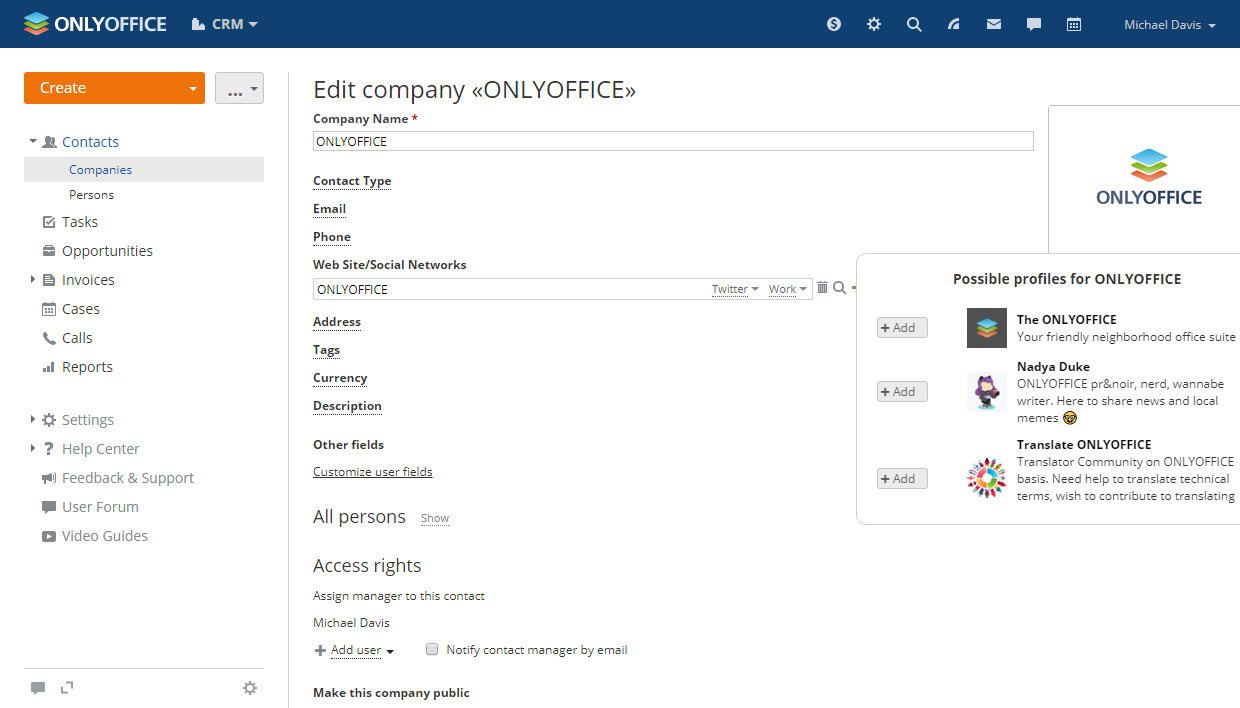Open the mail envelope icon in top bar
1240x708 pixels.
(994, 24)
